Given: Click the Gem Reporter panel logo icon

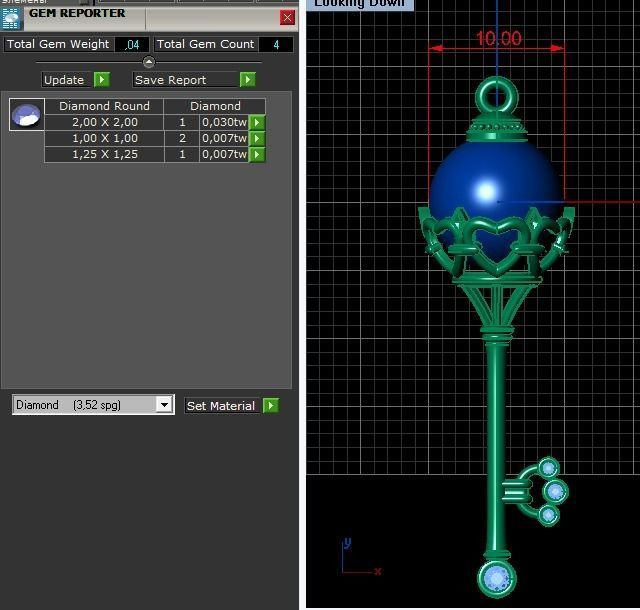Looking at the screenshot, I should [12, 17].
